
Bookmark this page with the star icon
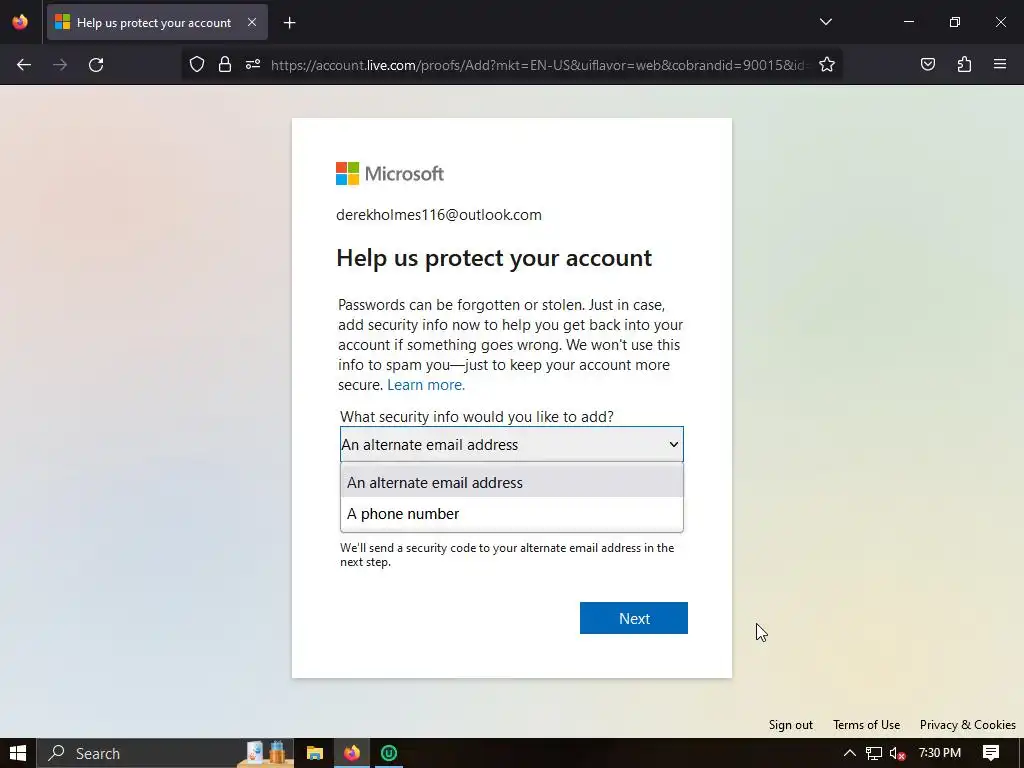pos(827,64)
